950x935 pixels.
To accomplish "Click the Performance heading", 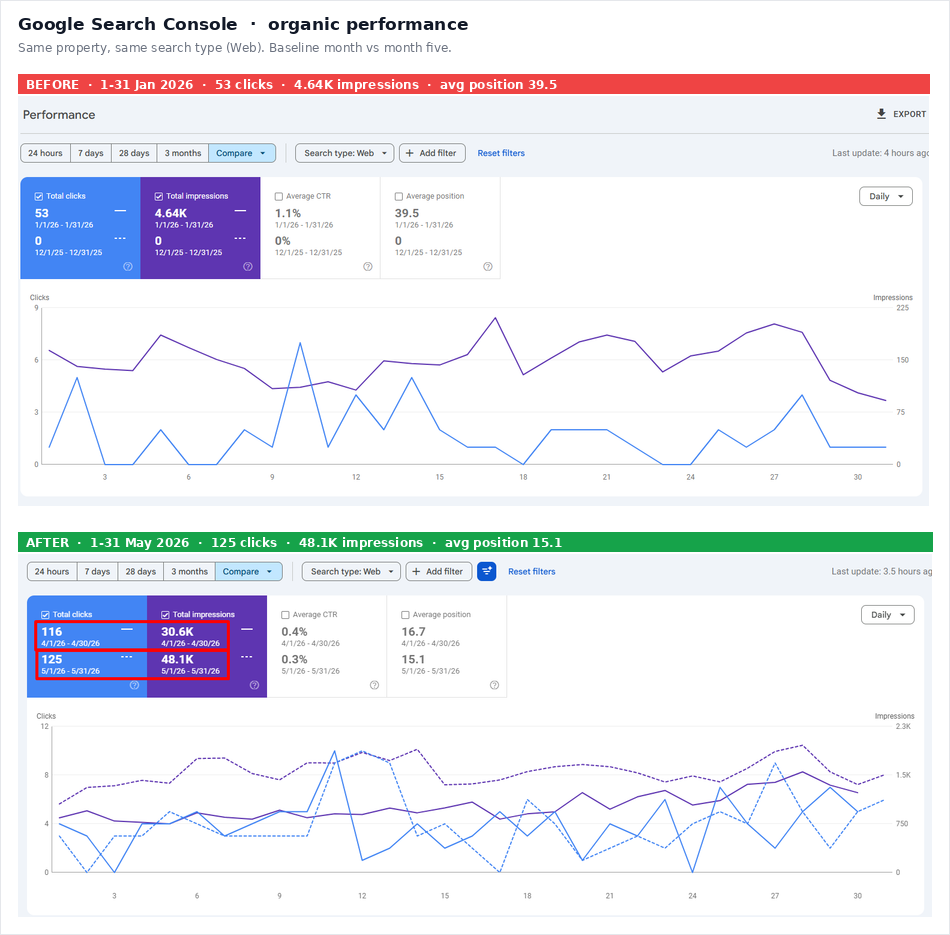I will pyautogui.click(x=59, y=115).
